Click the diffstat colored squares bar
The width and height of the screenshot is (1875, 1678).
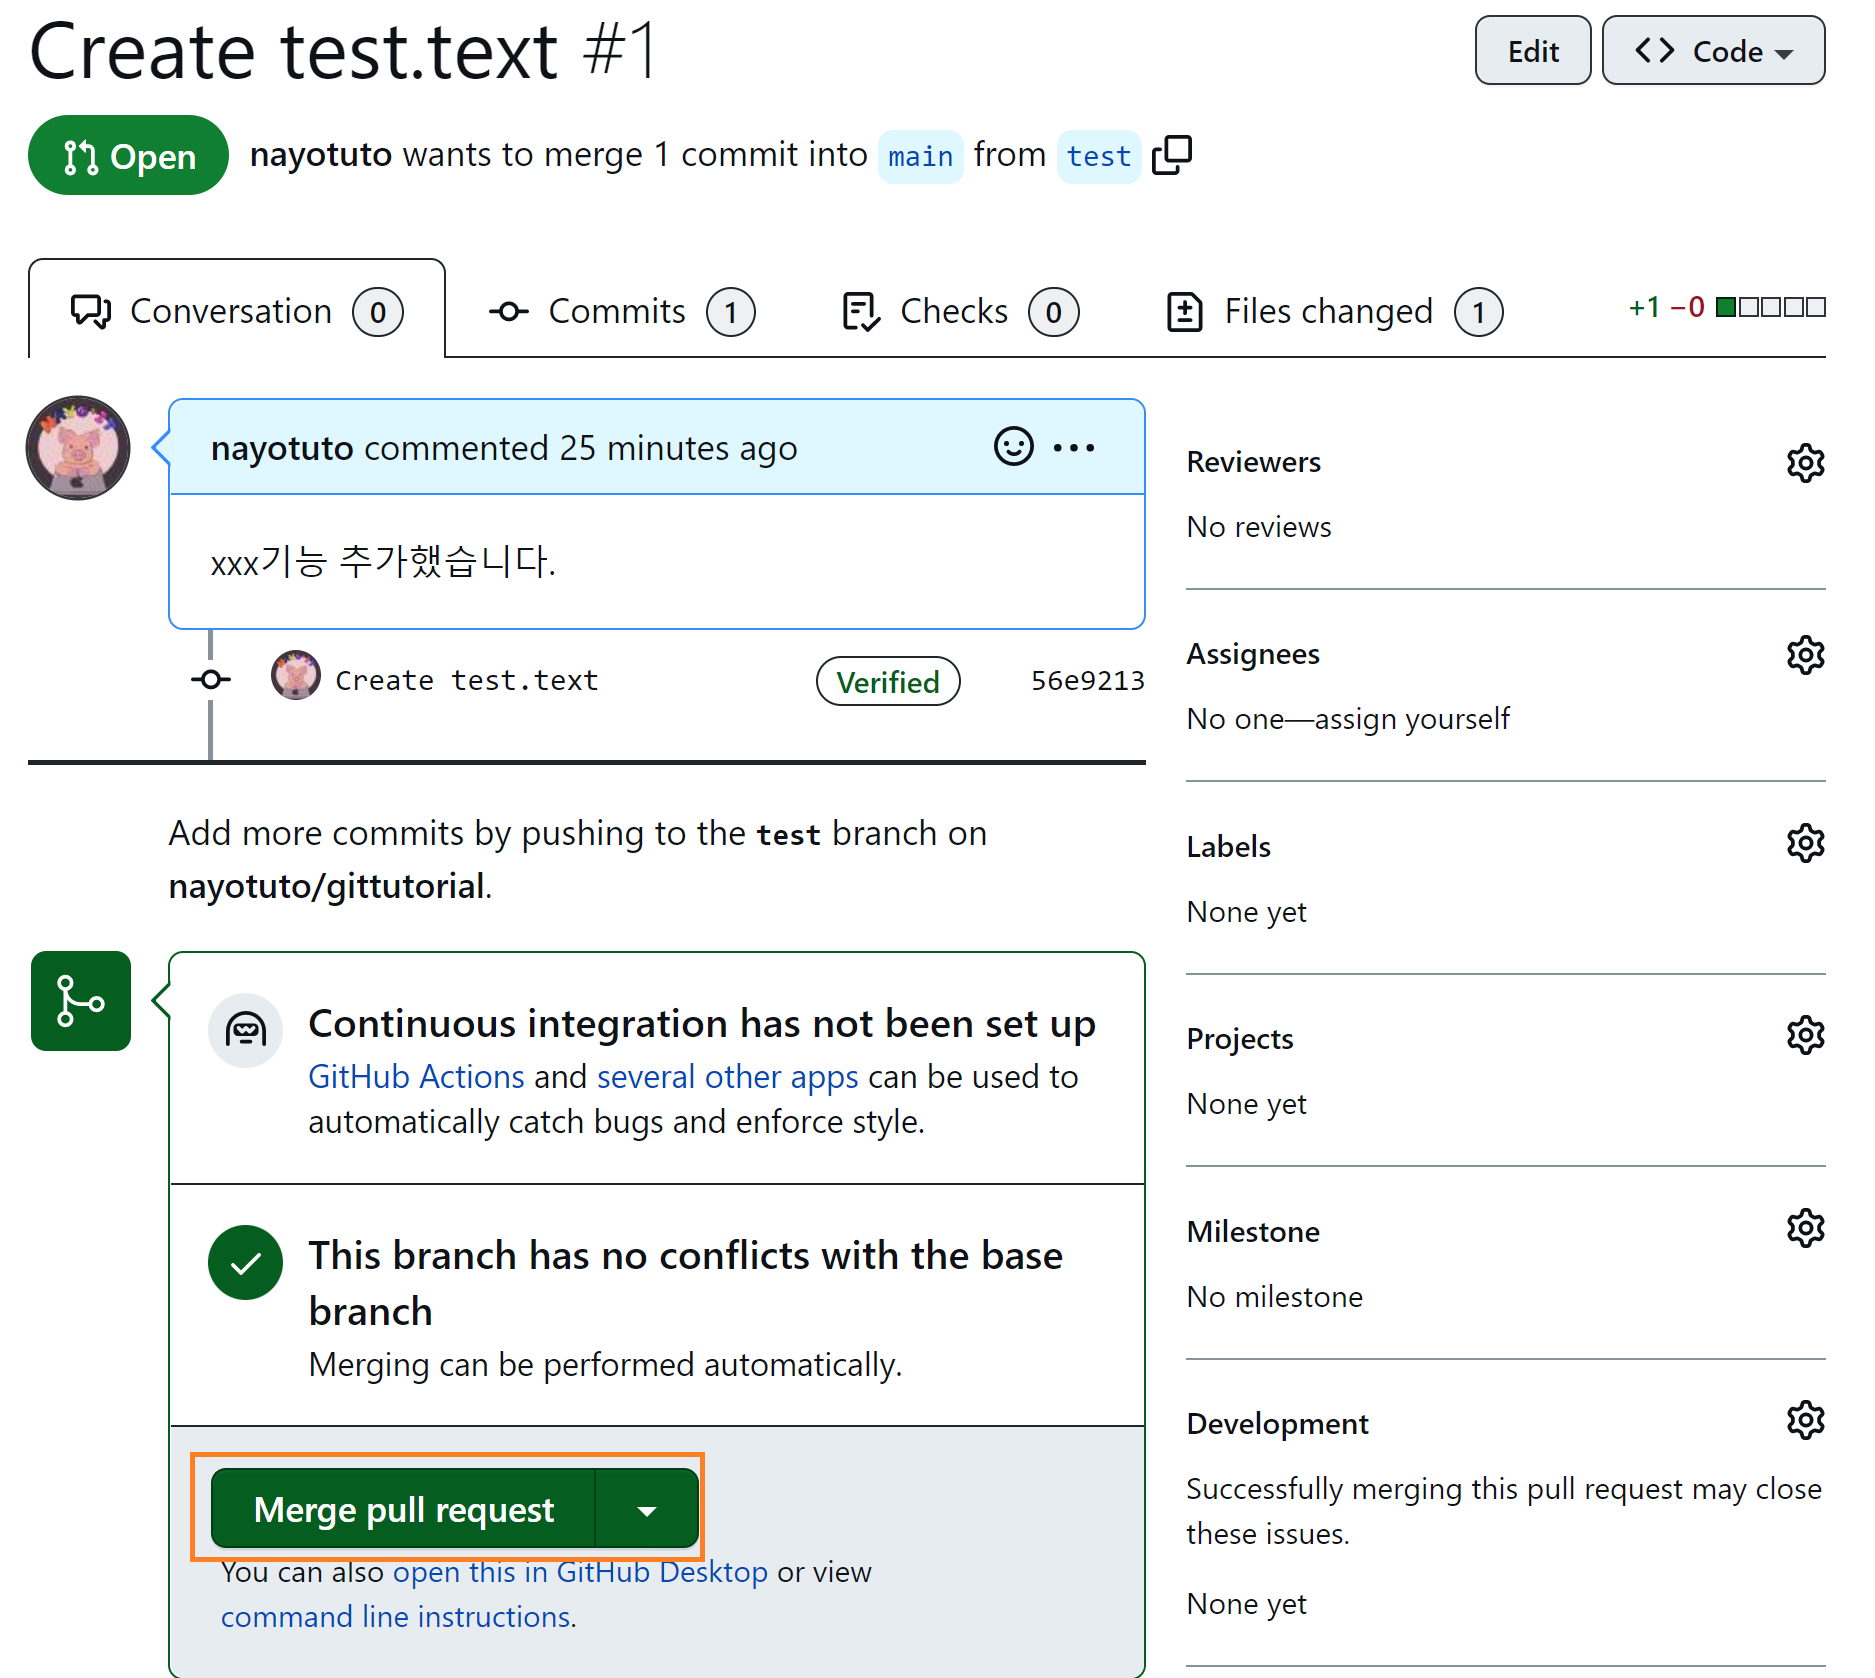tap(1770, 307)
